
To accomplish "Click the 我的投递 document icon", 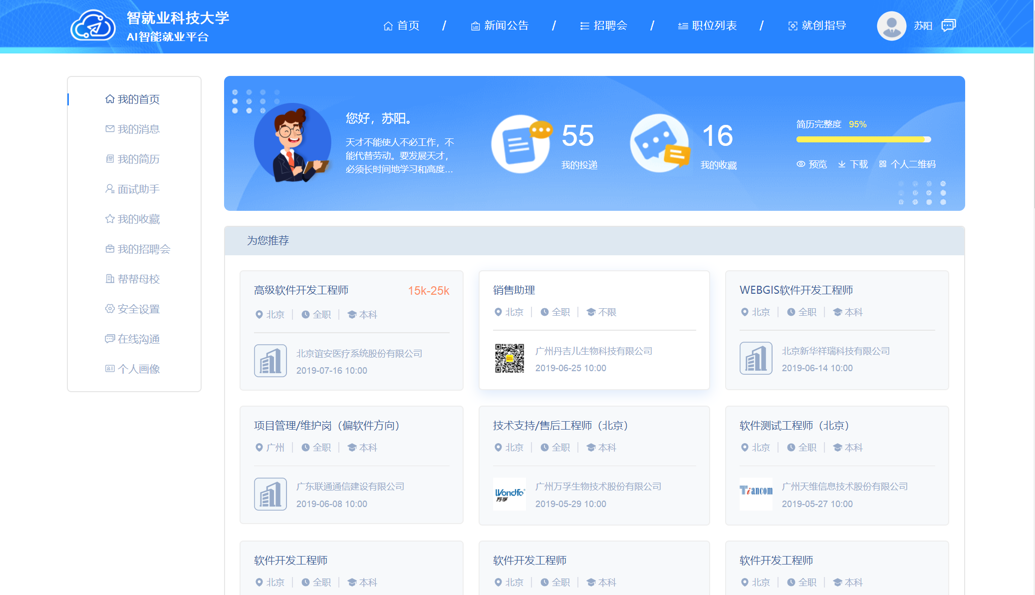I will (x=520, y=144).
